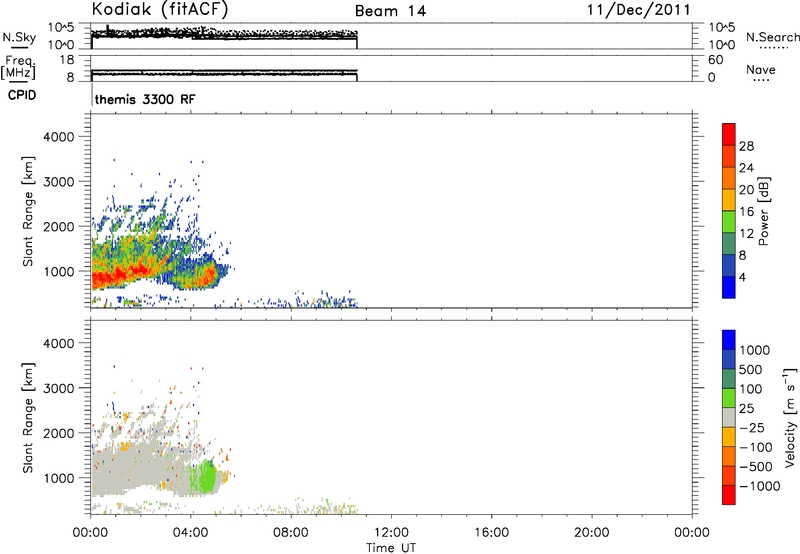Click the 20:00 time axis label
This screenshot has height=554, width=800.
coord(592,533)
